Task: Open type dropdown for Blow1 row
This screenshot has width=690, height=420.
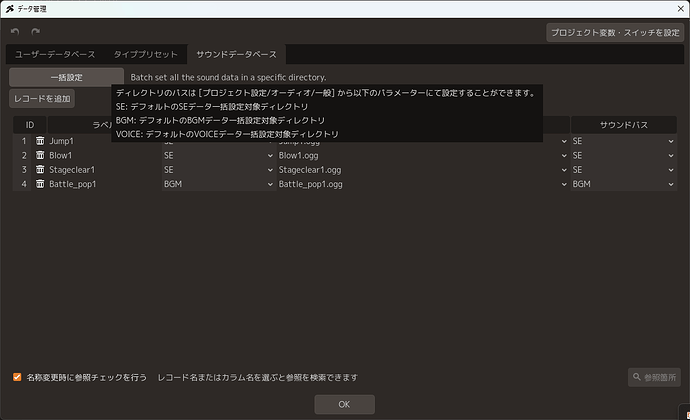Action: (219, 155)
